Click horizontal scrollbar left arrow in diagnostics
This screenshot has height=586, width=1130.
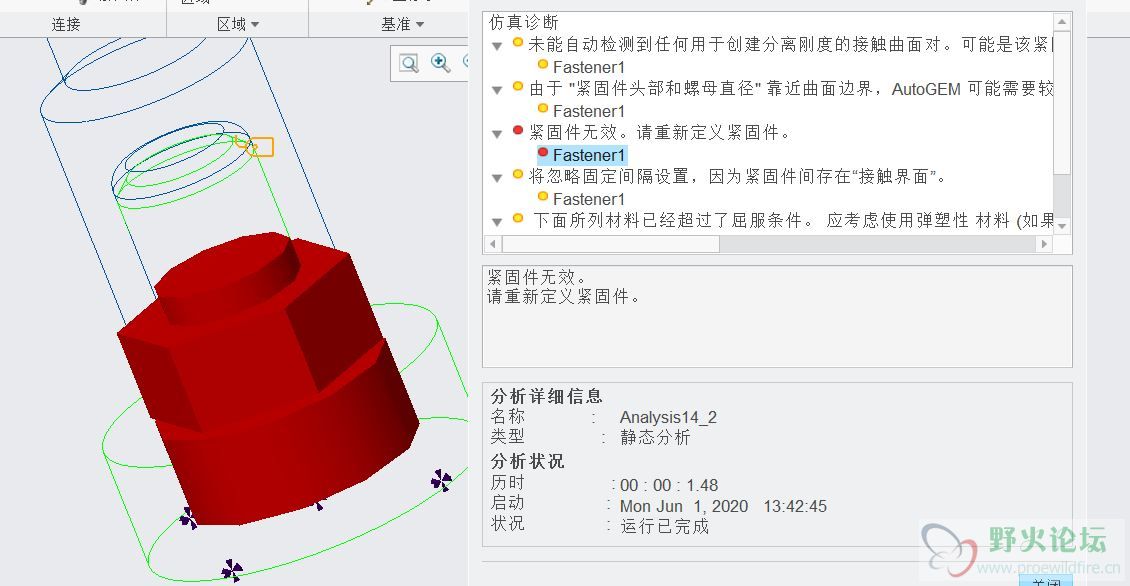[x=493, y=244]
